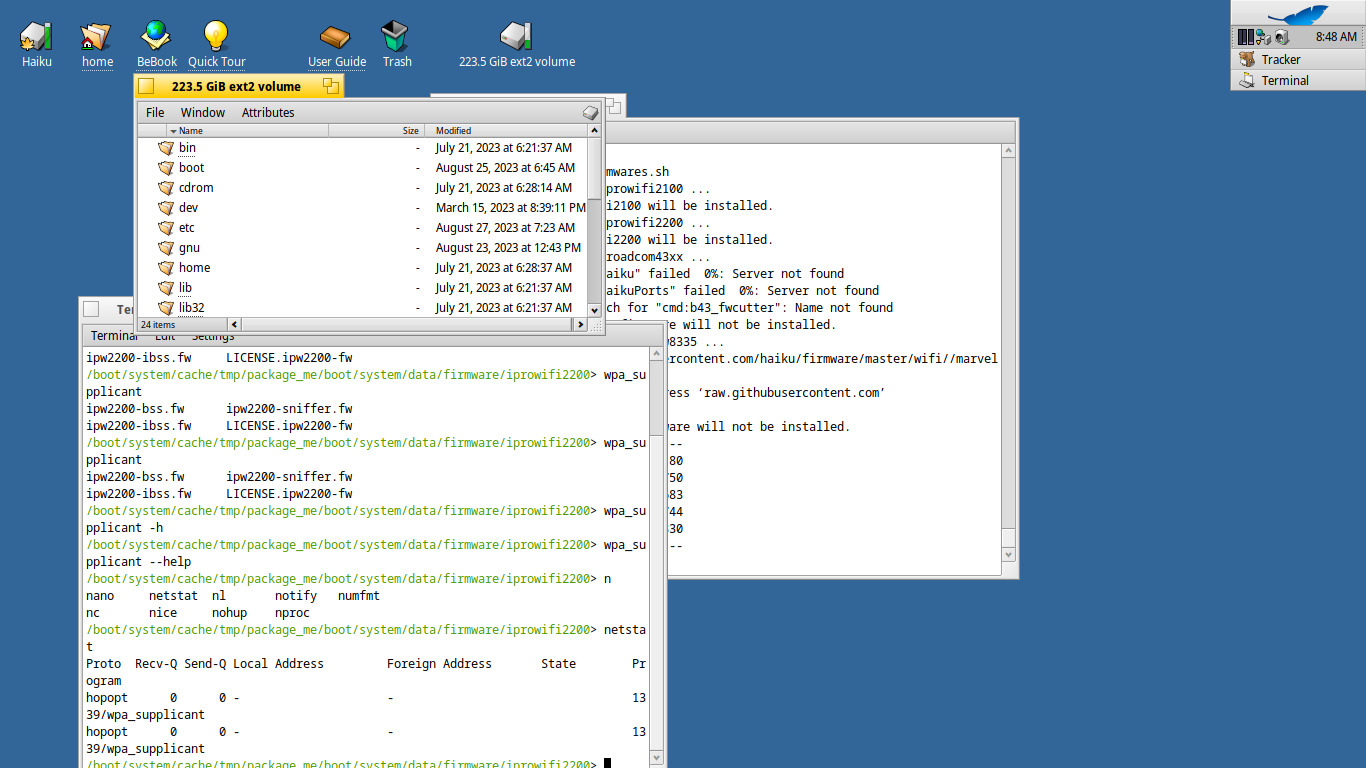The height and width of the screenshot is (768, 1366).
Task: Click the horizontal scrollbar right arrow
Action: [x=580, y=325]
